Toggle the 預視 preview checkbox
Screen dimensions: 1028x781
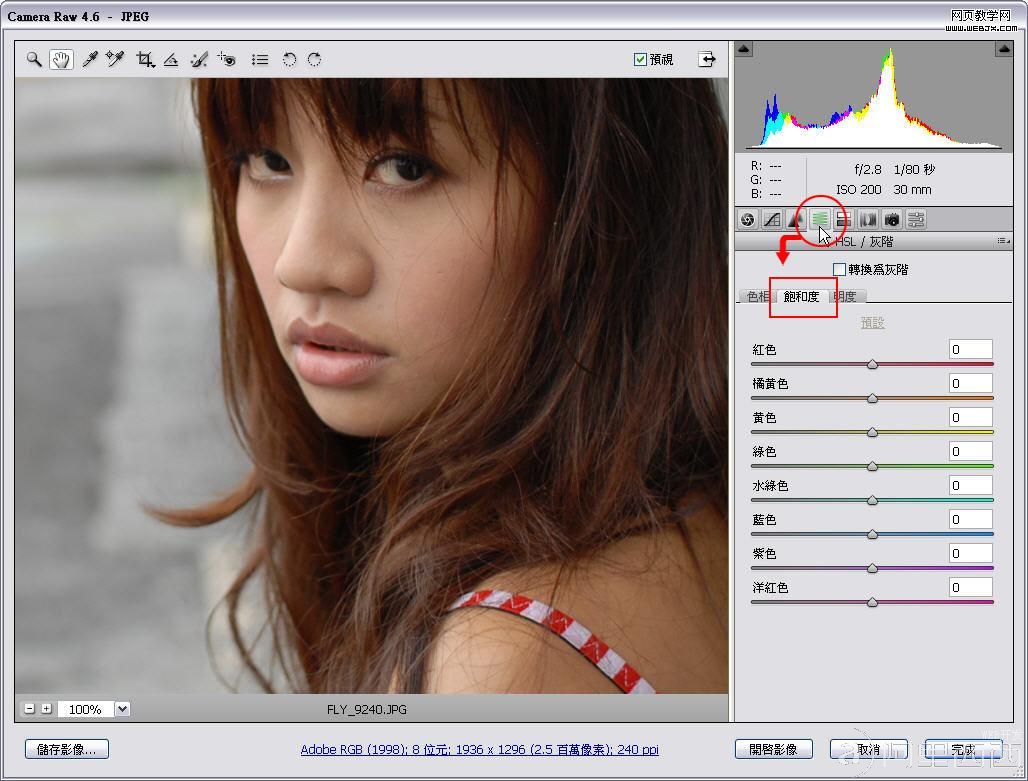click(641, 60)
